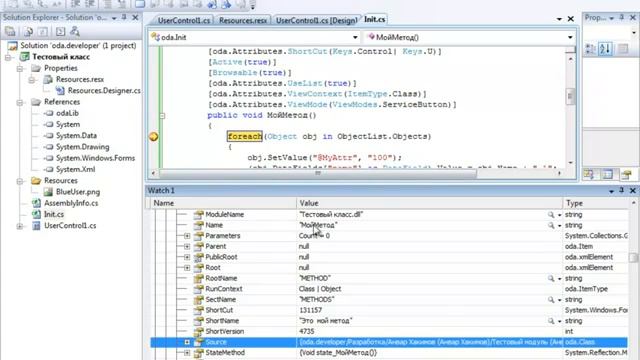
Task: Switch to UserControl1.cs tab
Action: [x=184, y=20]
